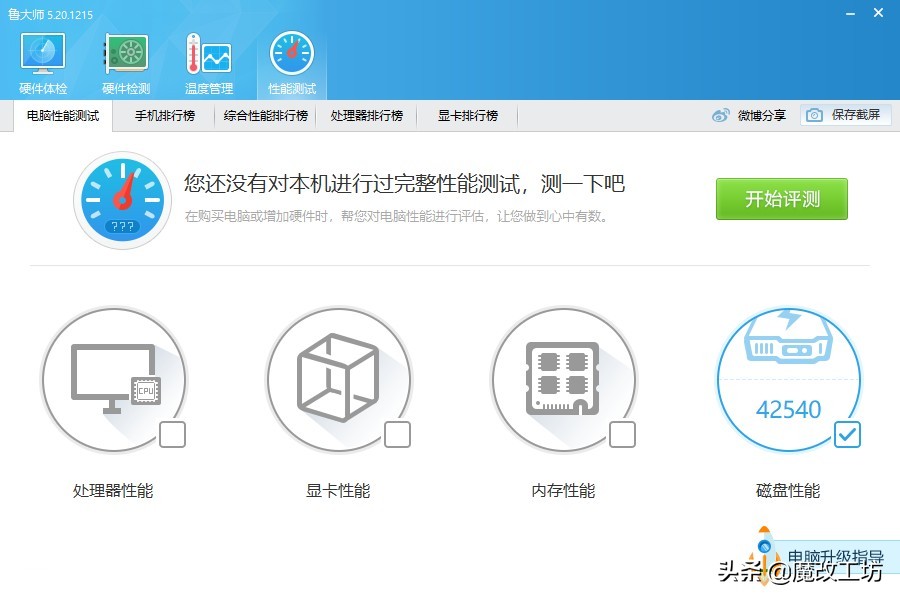Close the 鲁大师 window
The width and height of the screenshot is (900, 600).
point(878,13)
